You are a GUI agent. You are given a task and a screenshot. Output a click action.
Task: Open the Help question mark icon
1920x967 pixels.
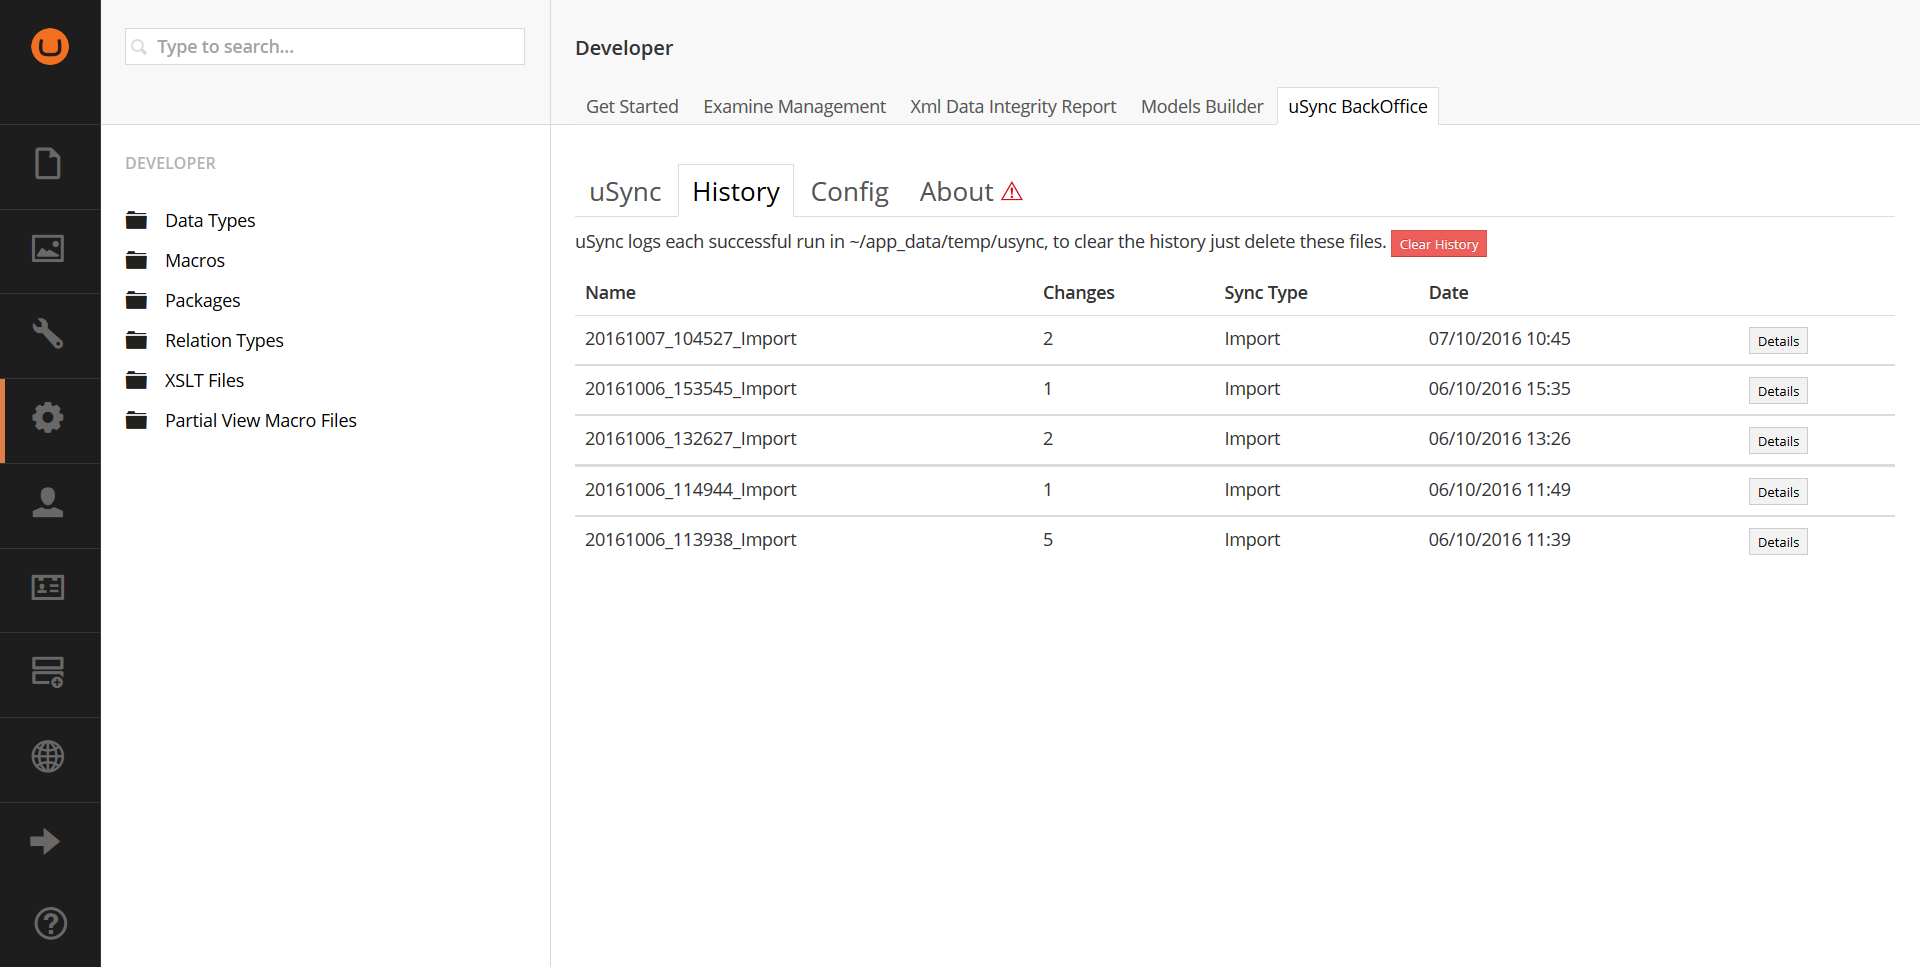[50, 923]
